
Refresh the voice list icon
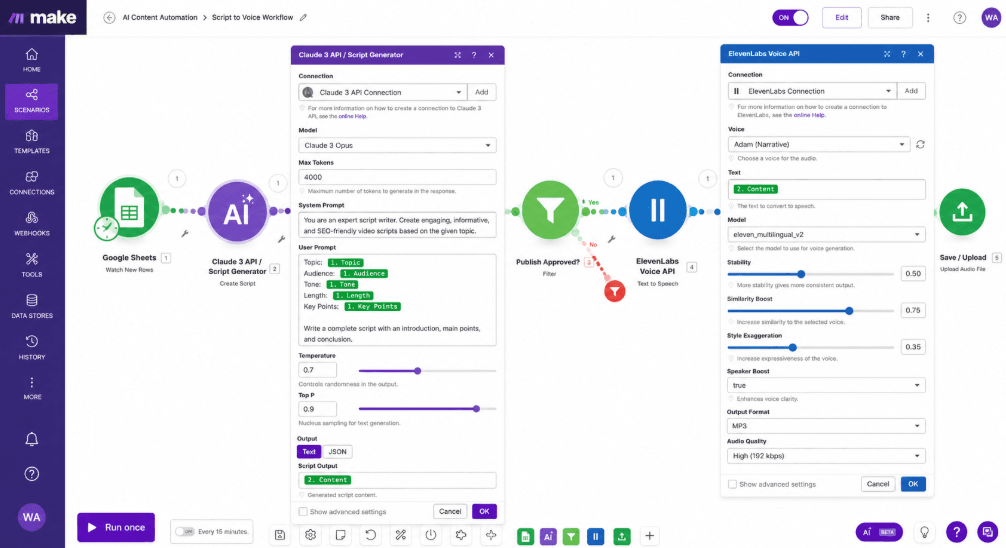[x=920, y=144]
